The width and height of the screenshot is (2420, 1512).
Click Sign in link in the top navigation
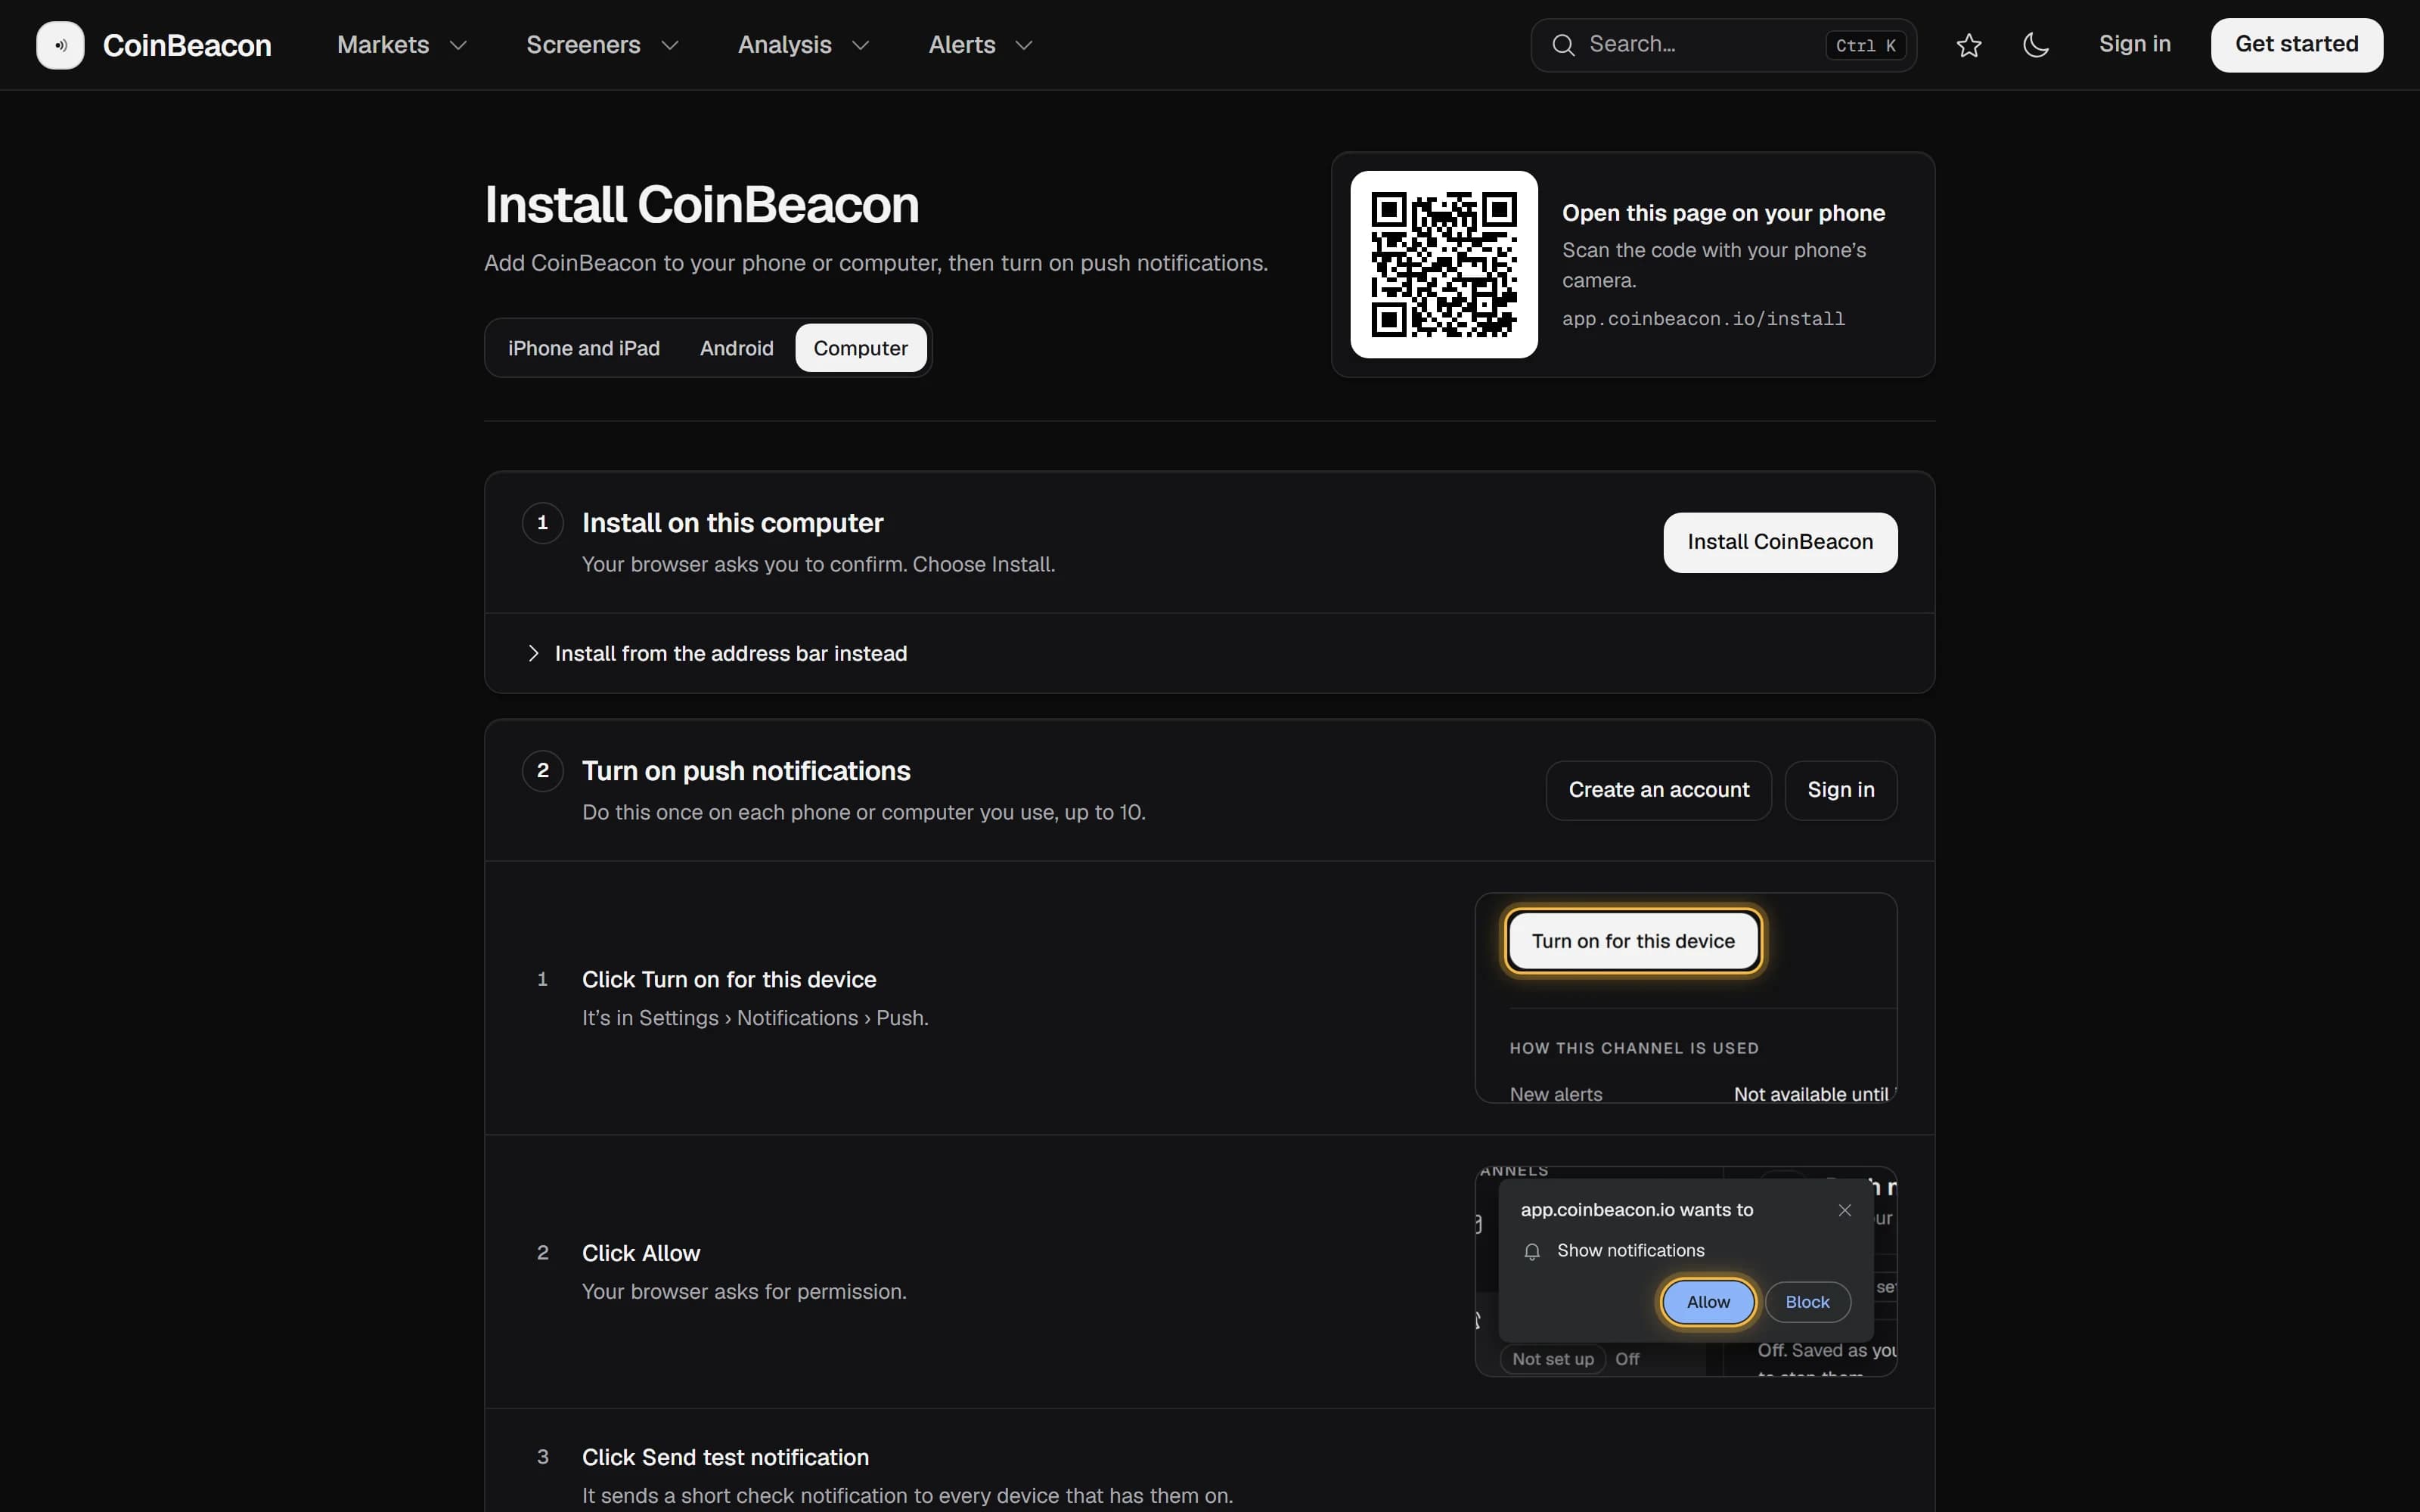(2134, 44)
